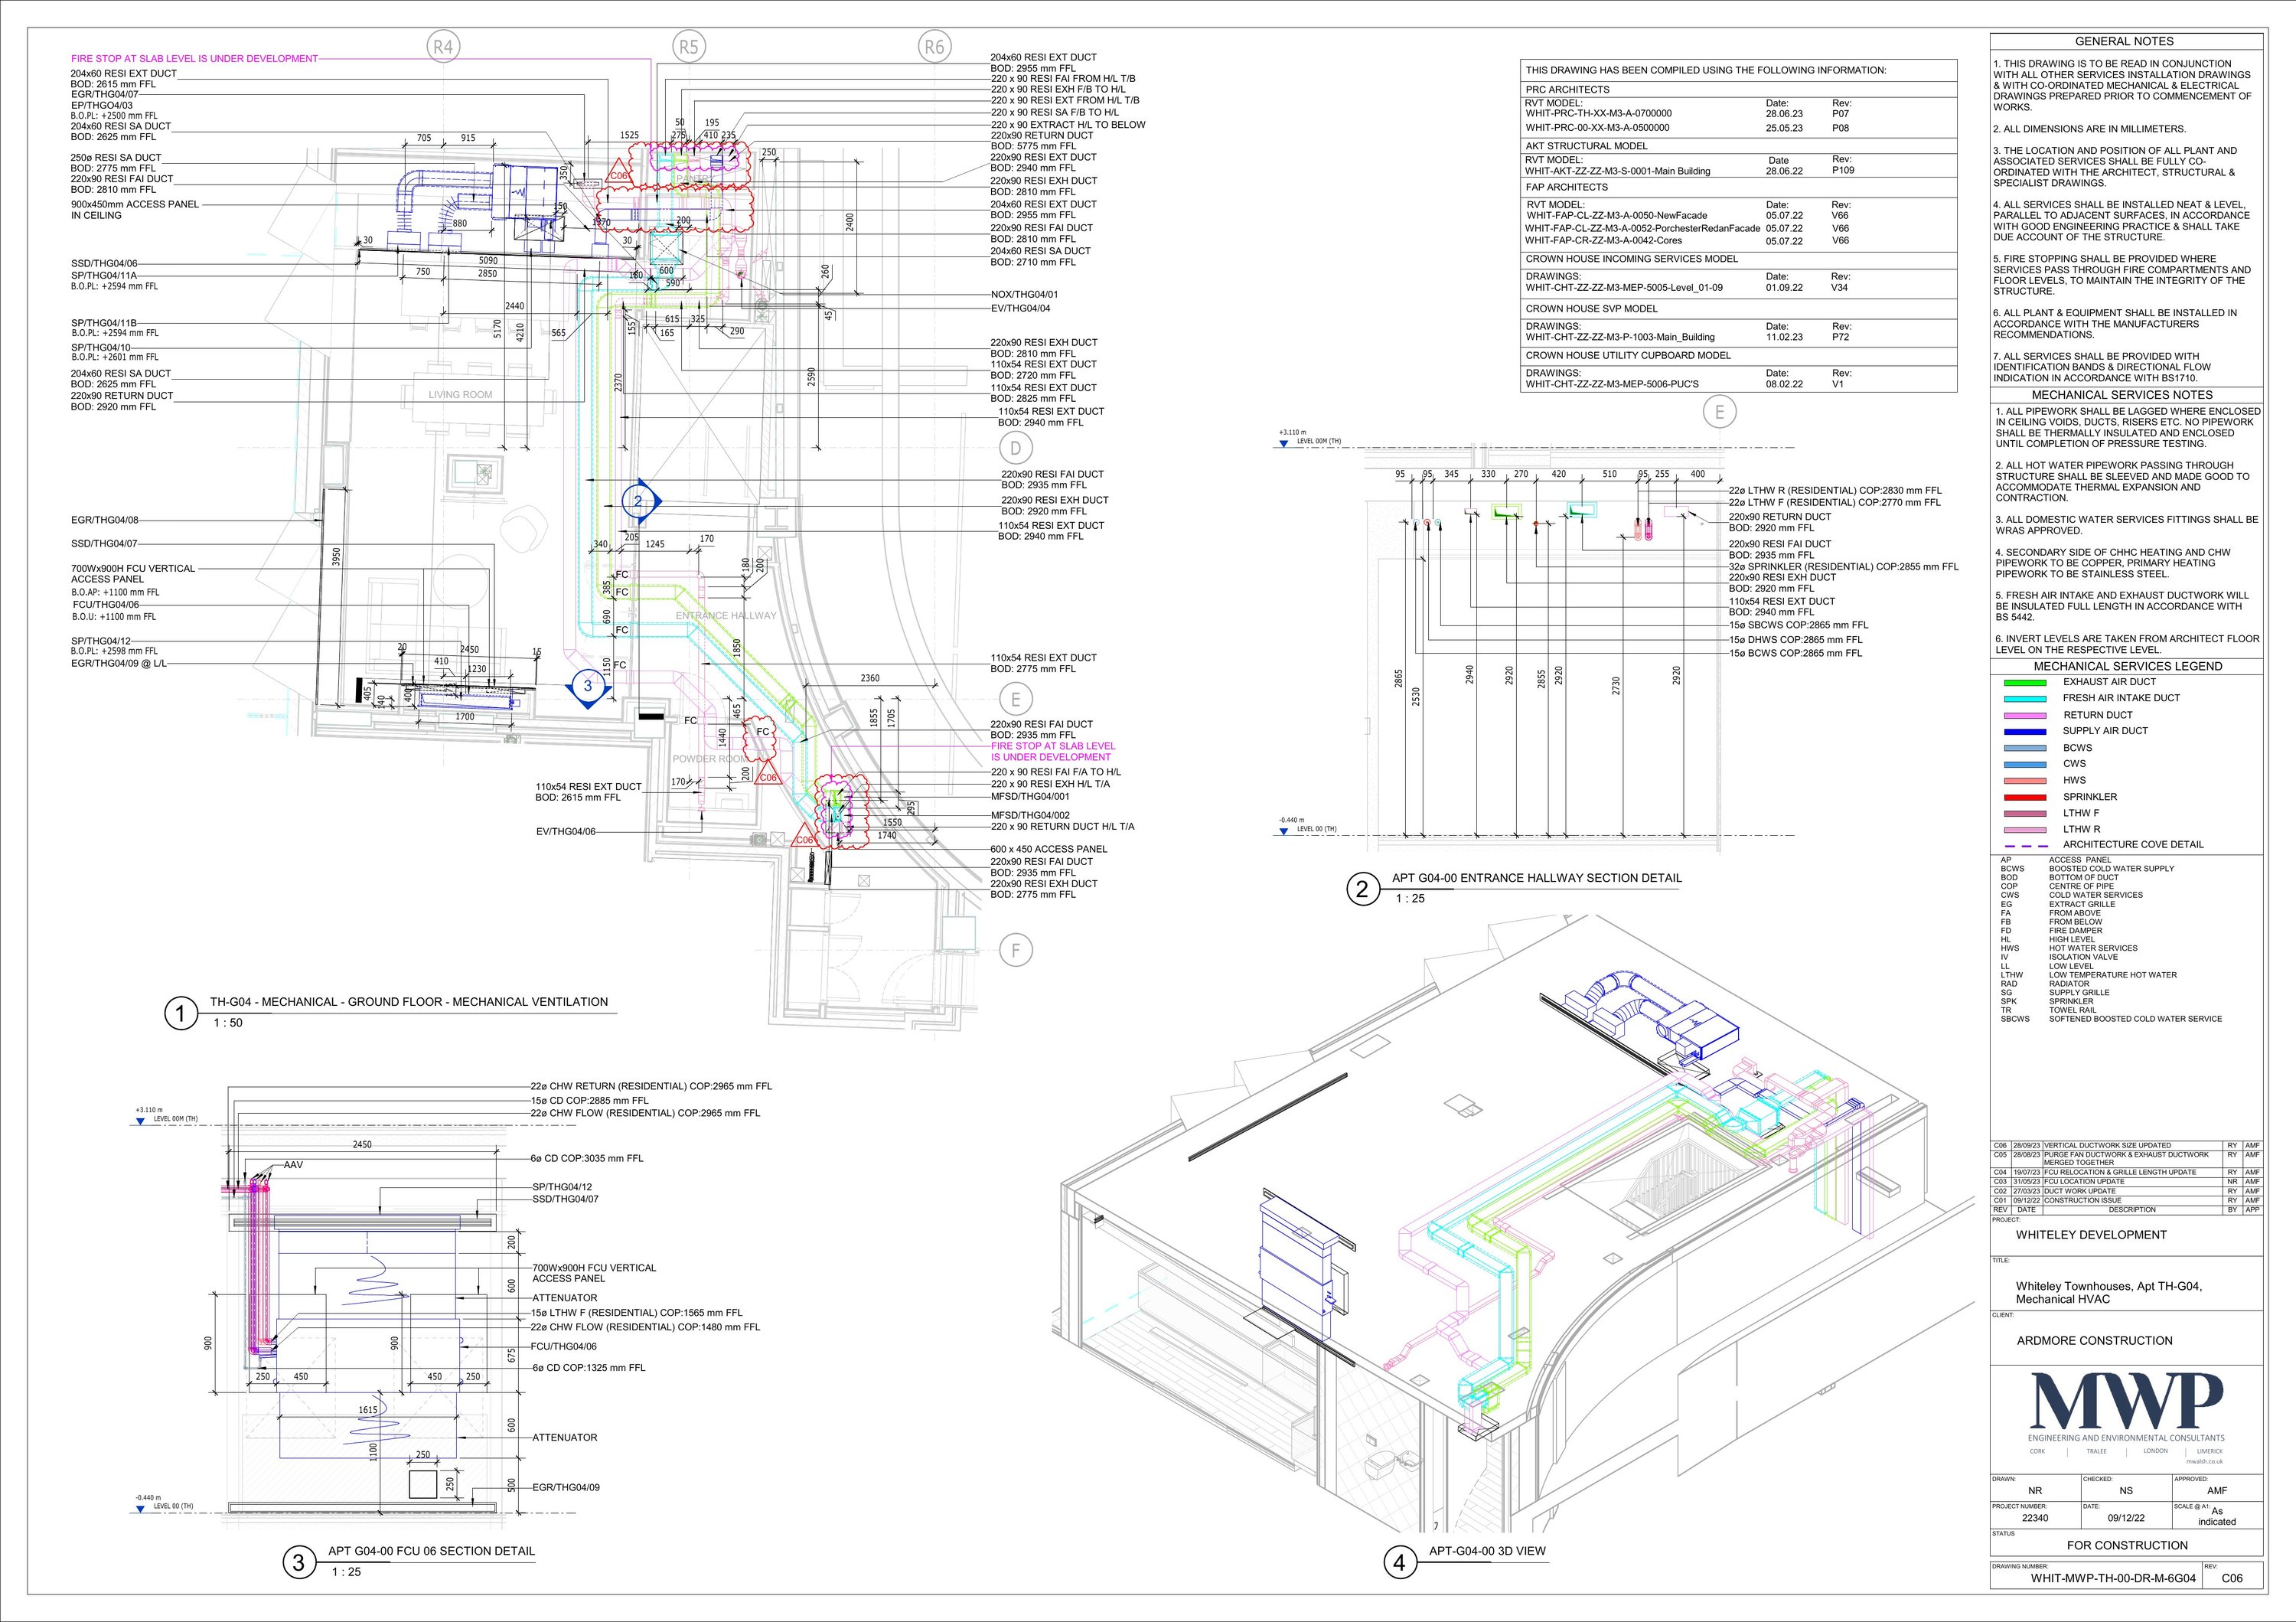Click the blue Supply Air Duct legend swatch
The width and height of the screenshot is (2296, 1622).
tap(2025, 731)
